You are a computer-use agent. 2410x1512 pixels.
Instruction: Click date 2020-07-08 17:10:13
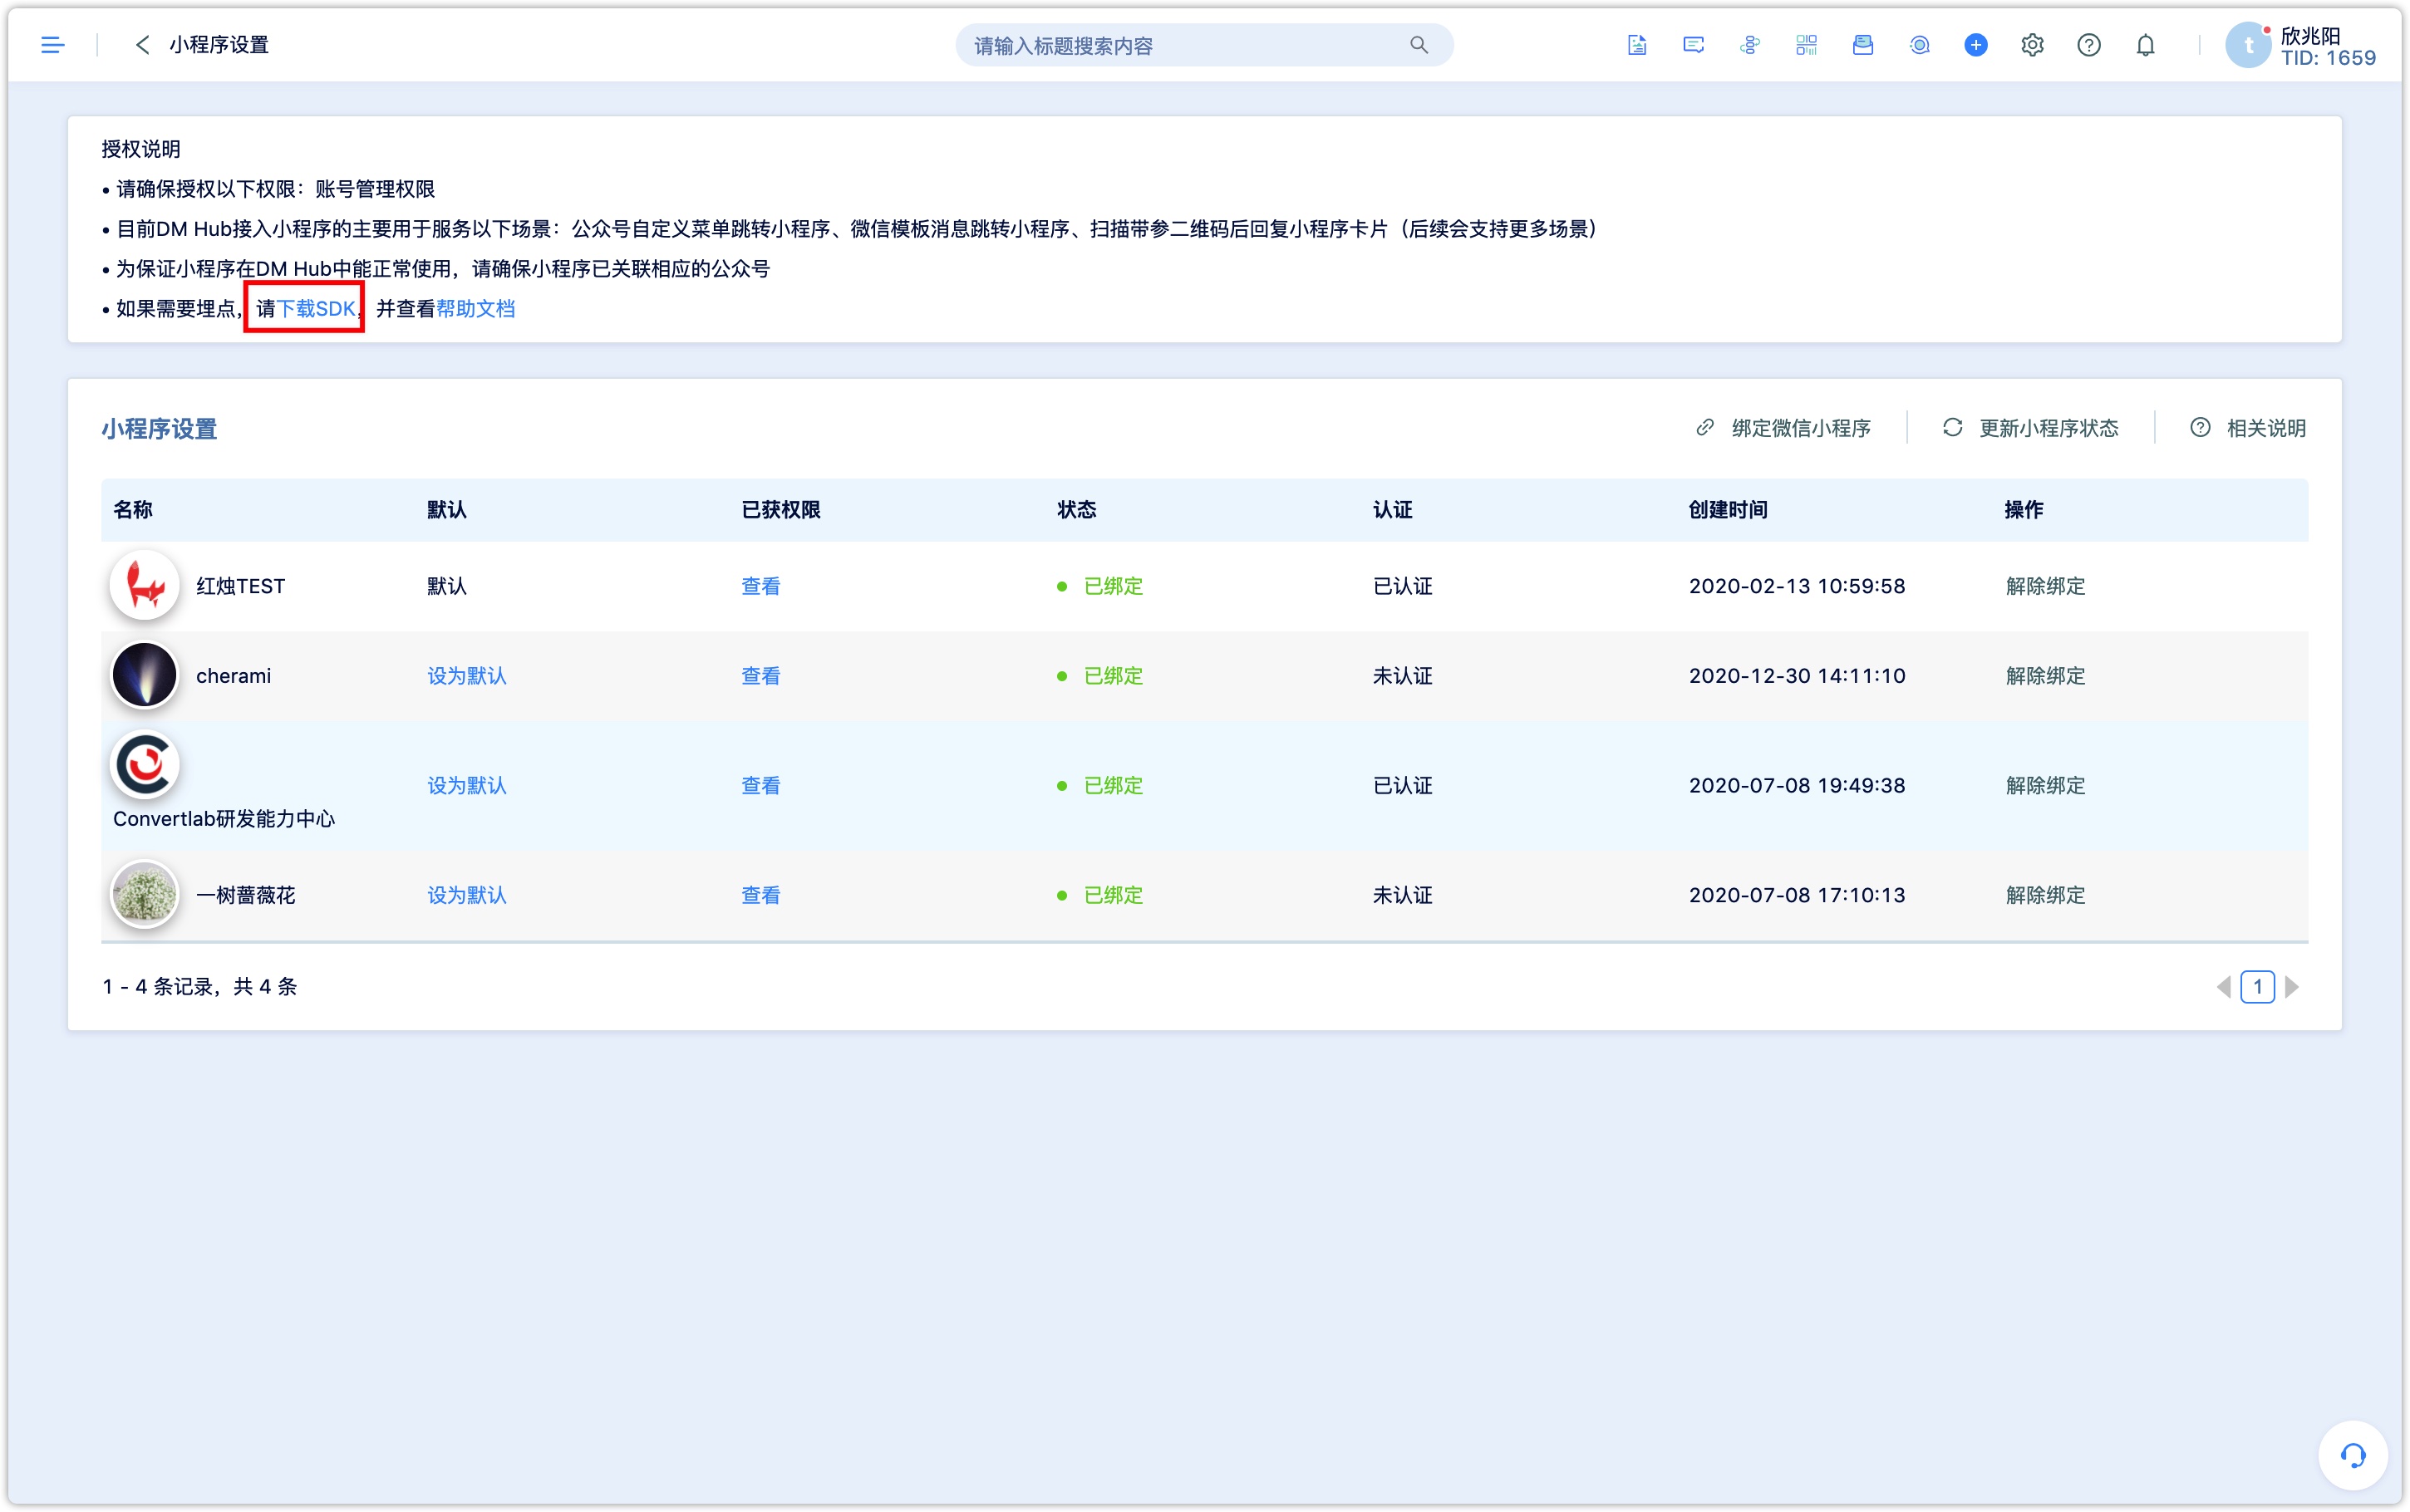click(x=1797, y=895)
